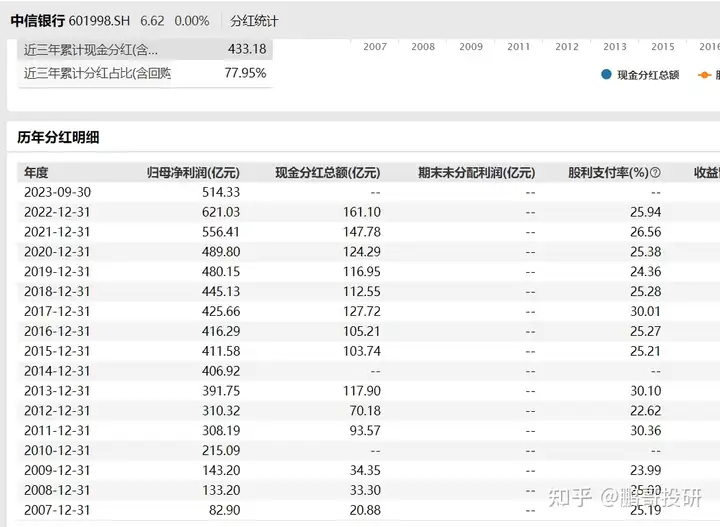This screenshot has width=720, height=527.
Task: Click the stock code 601998.SH
Action: (99, 21)
